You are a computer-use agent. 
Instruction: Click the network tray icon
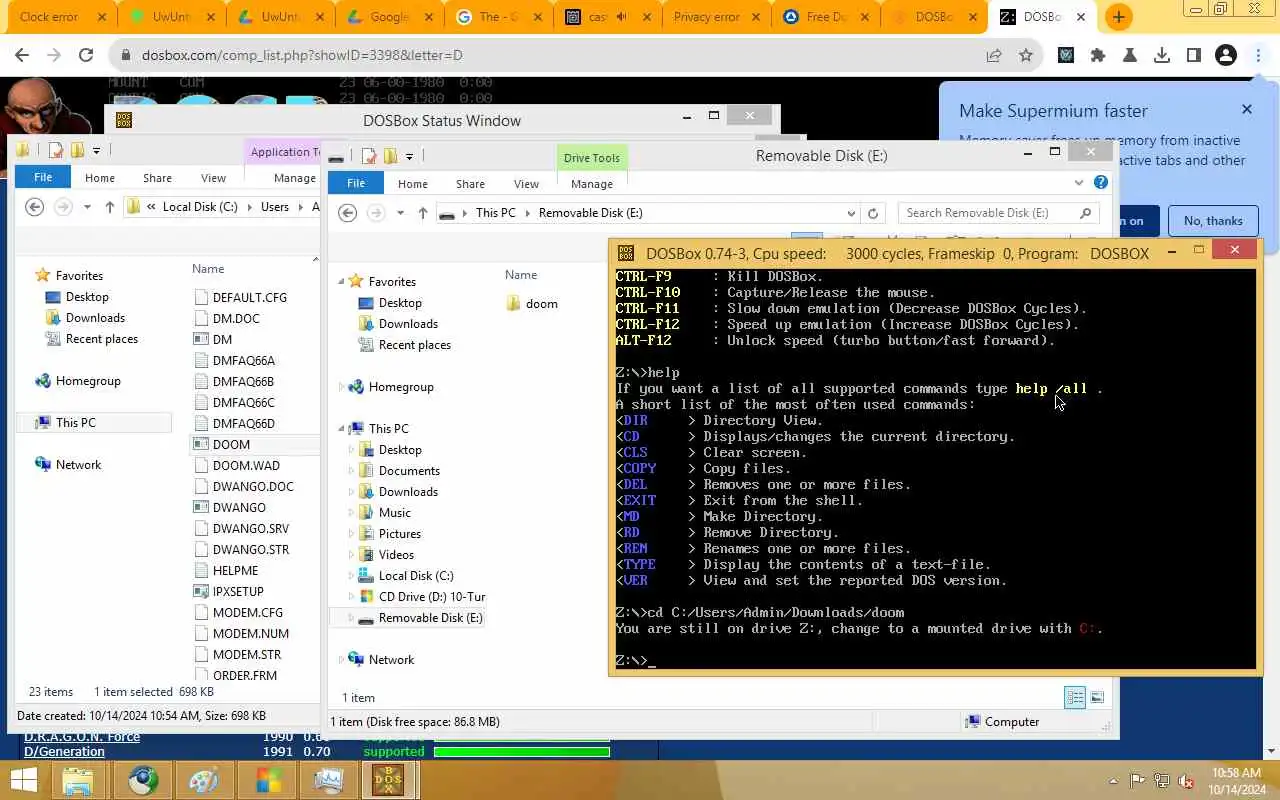tap(1162, 780)
